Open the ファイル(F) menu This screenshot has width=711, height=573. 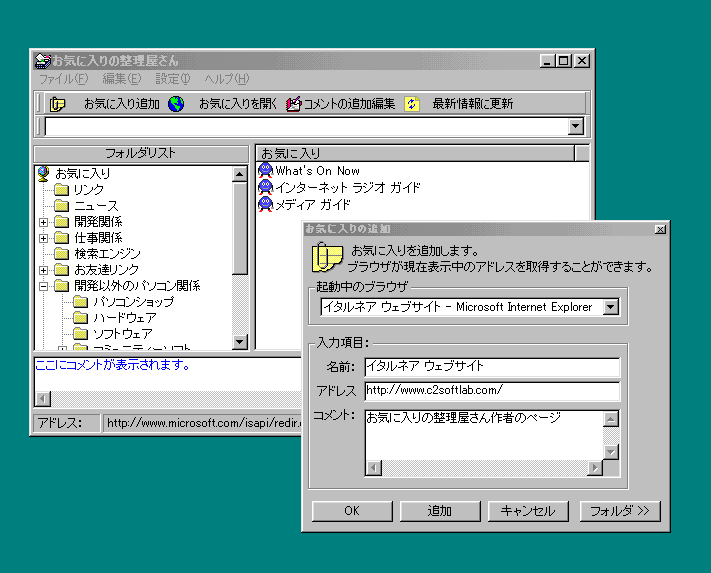[63, 79]
